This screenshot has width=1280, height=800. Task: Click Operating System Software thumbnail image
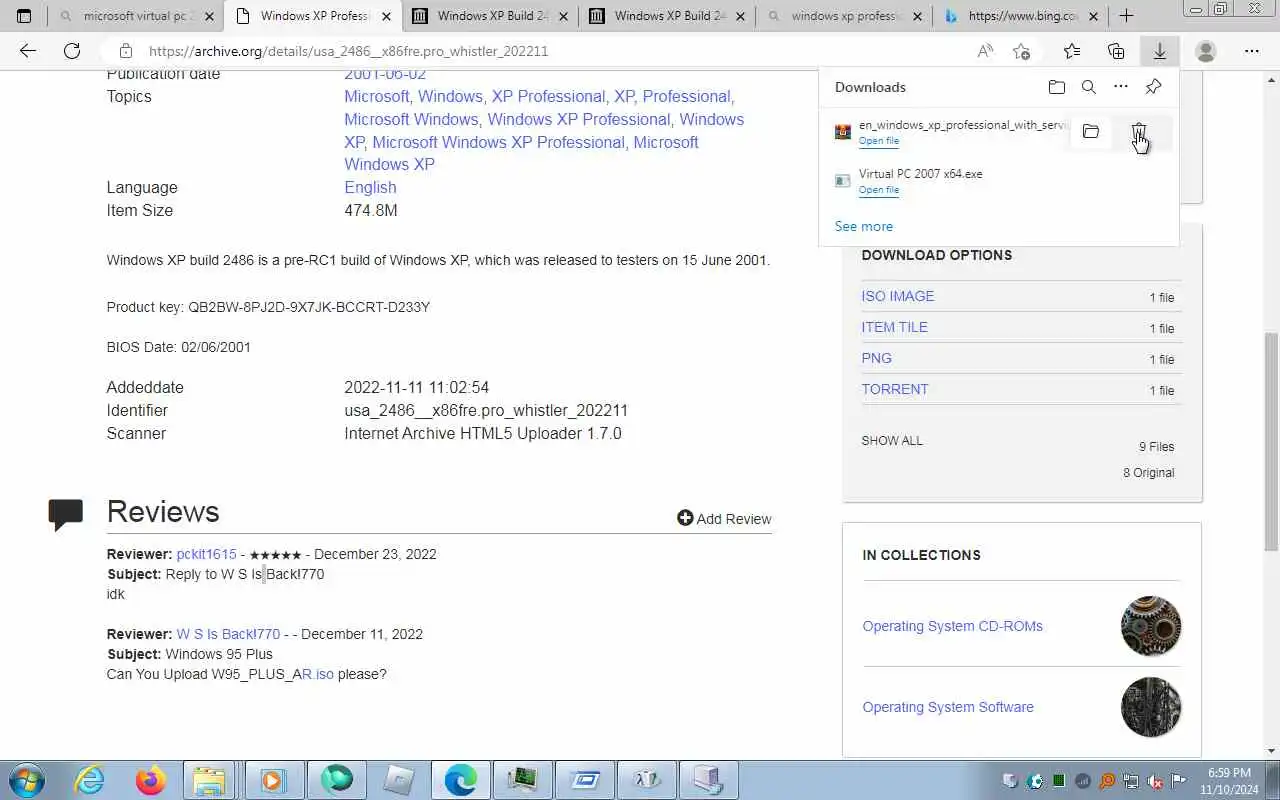[1151, 707]
